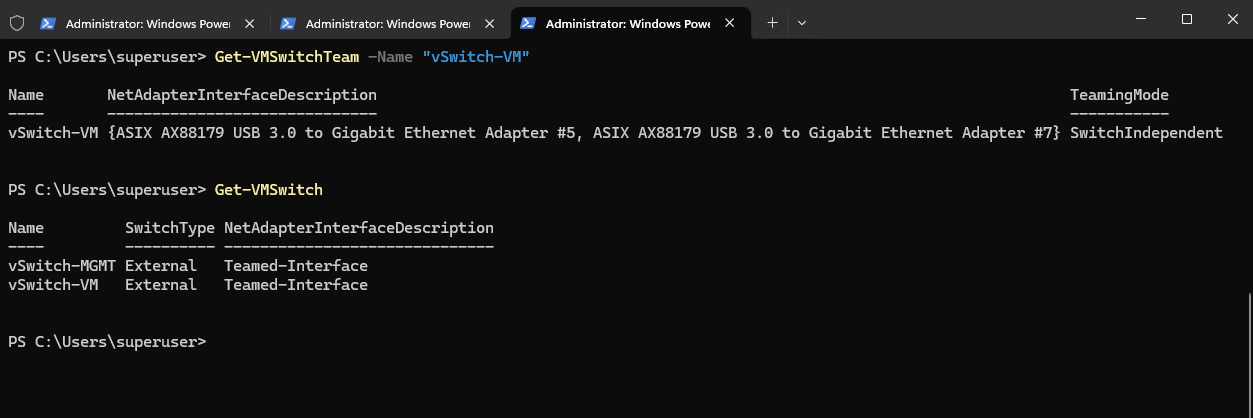Minimize the Windows Terminal window

click(1140, 19)
